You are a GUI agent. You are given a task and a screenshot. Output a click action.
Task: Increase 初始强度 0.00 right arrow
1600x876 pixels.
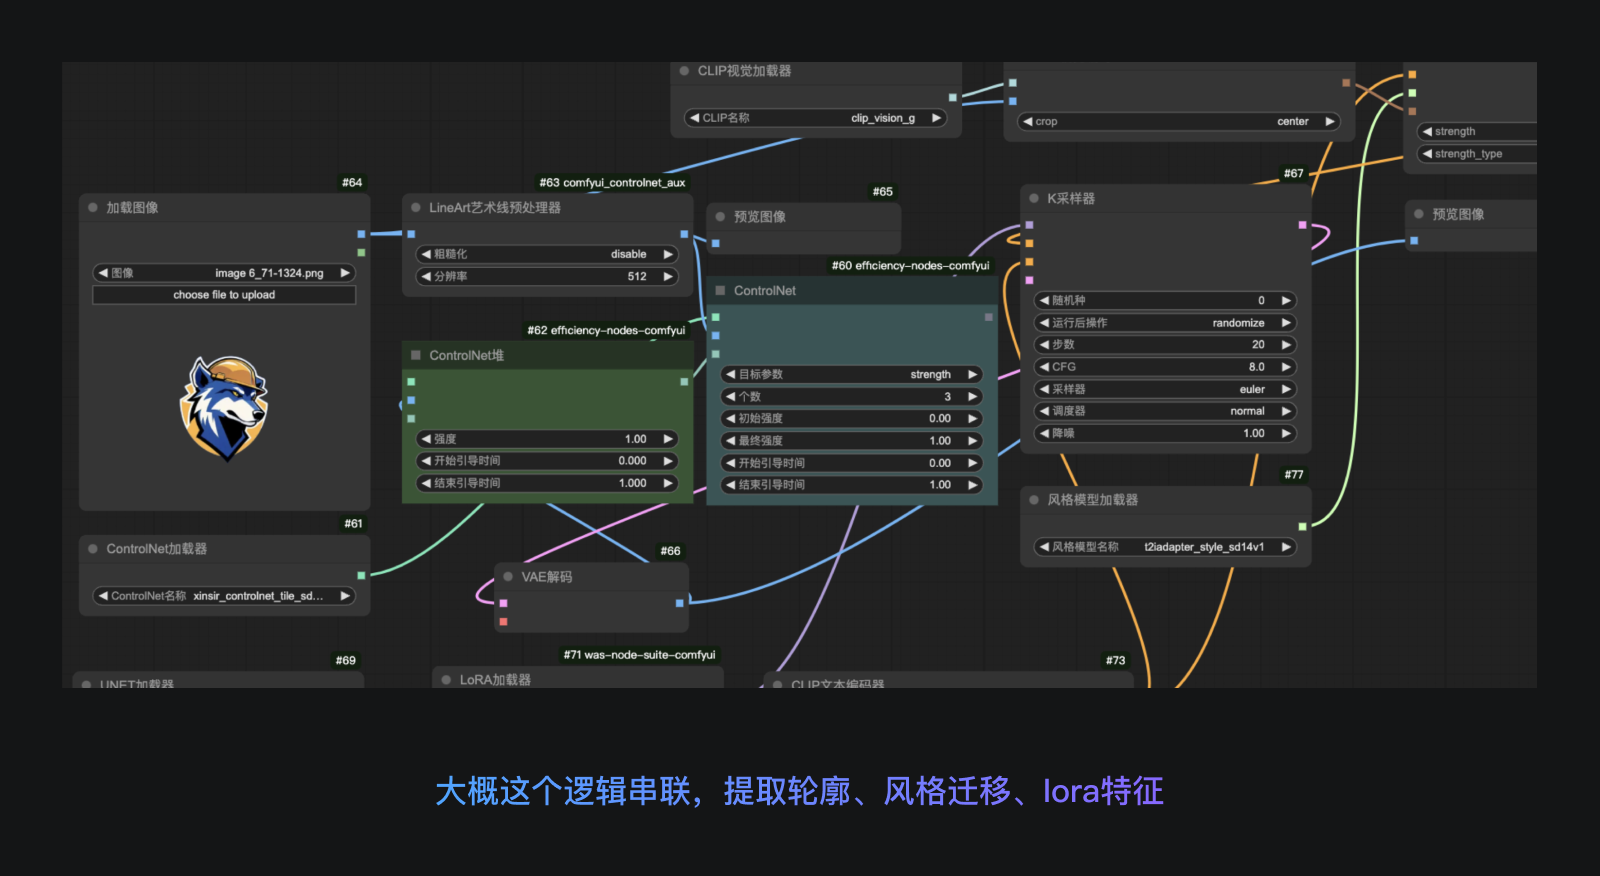pos(972,418)
